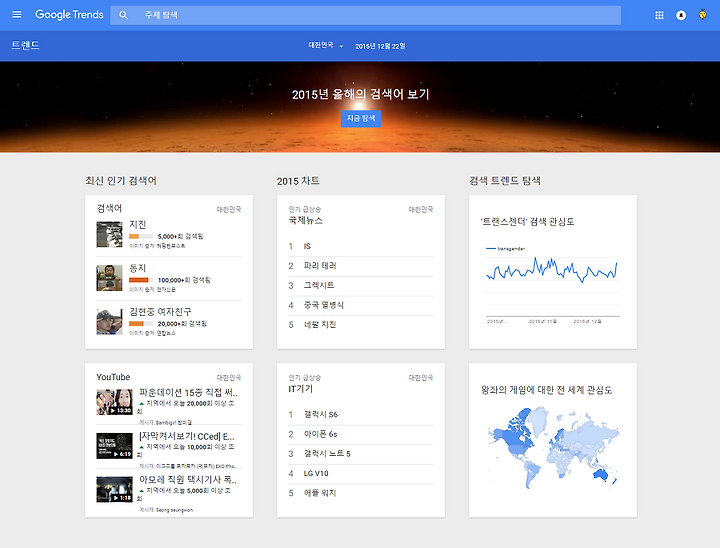Click the 김현중 여자친구 thumbnail image
The image size is (720, 548).
[x=109, y=322]
